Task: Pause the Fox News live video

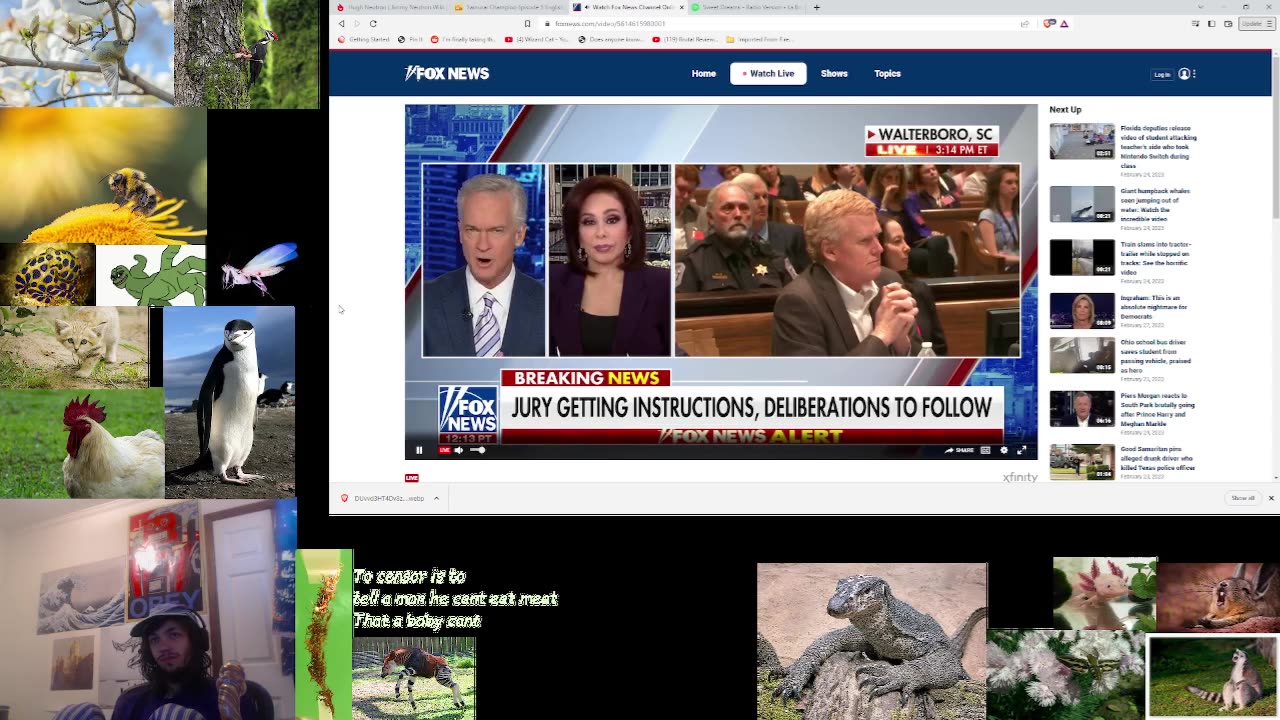Action: point(419,450)
